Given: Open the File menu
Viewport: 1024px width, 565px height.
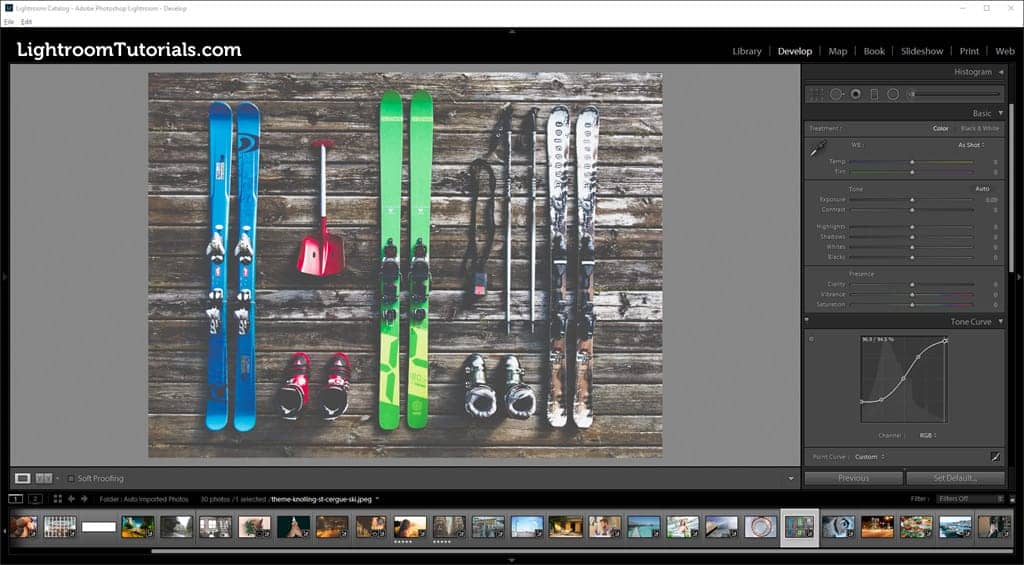Looking at the screenshot, I should tap(9, 21).
